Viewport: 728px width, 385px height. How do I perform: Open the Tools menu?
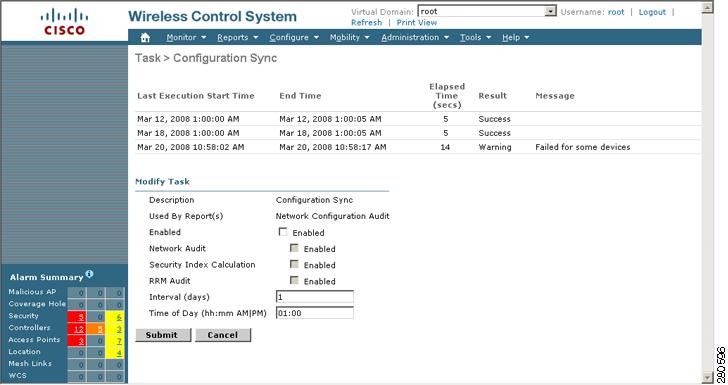(x=475, y=38)
